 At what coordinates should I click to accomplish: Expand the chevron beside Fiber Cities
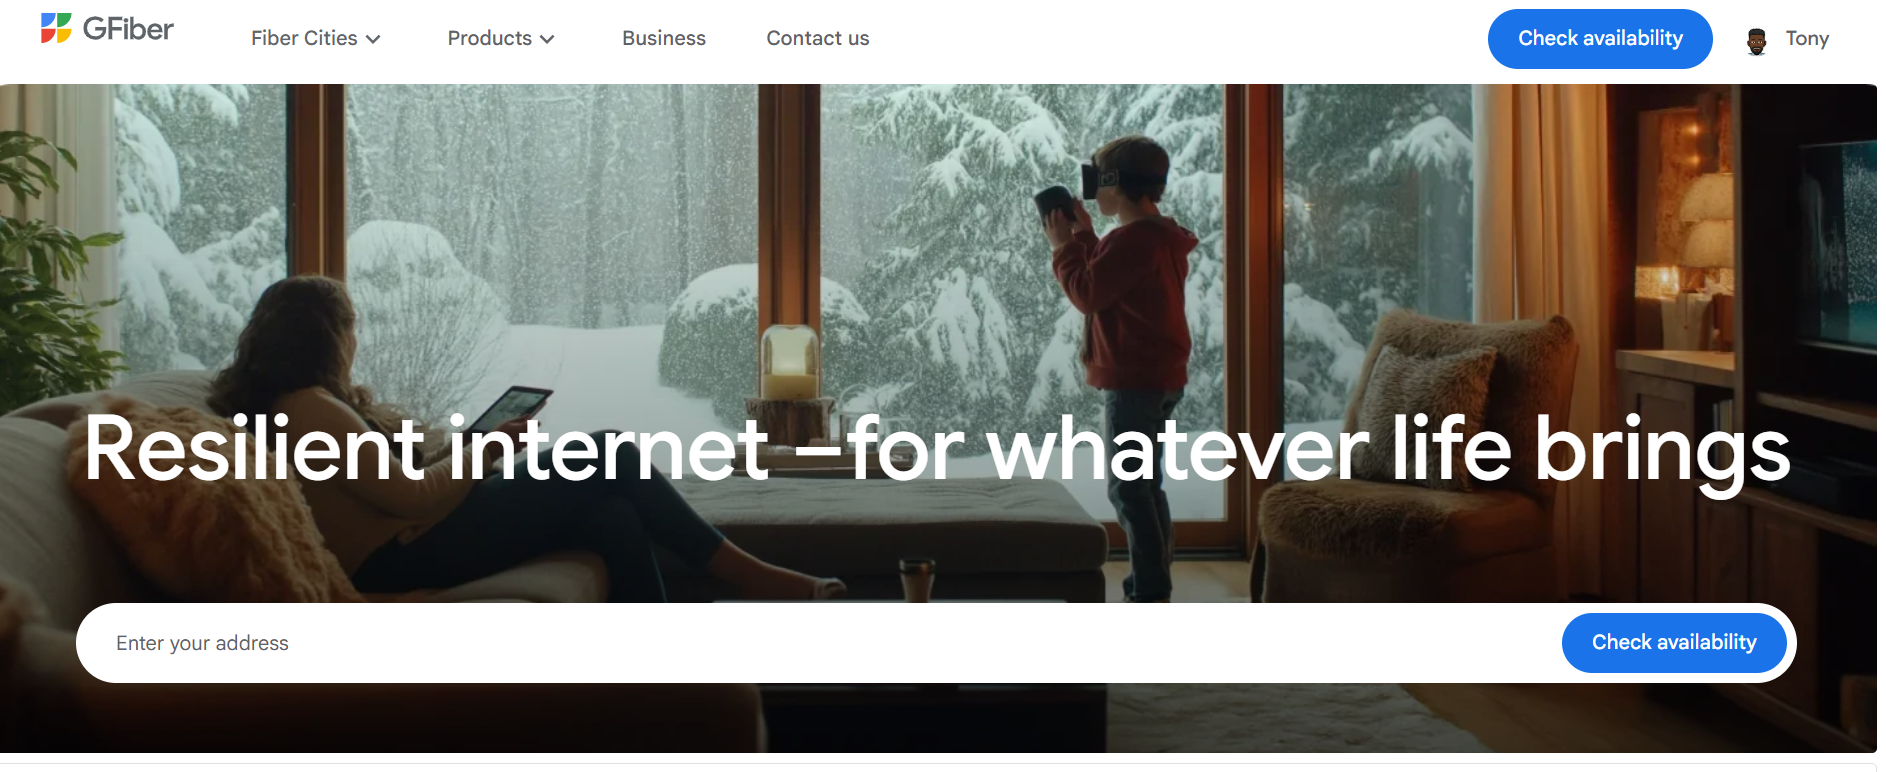(x=373, y=39)
